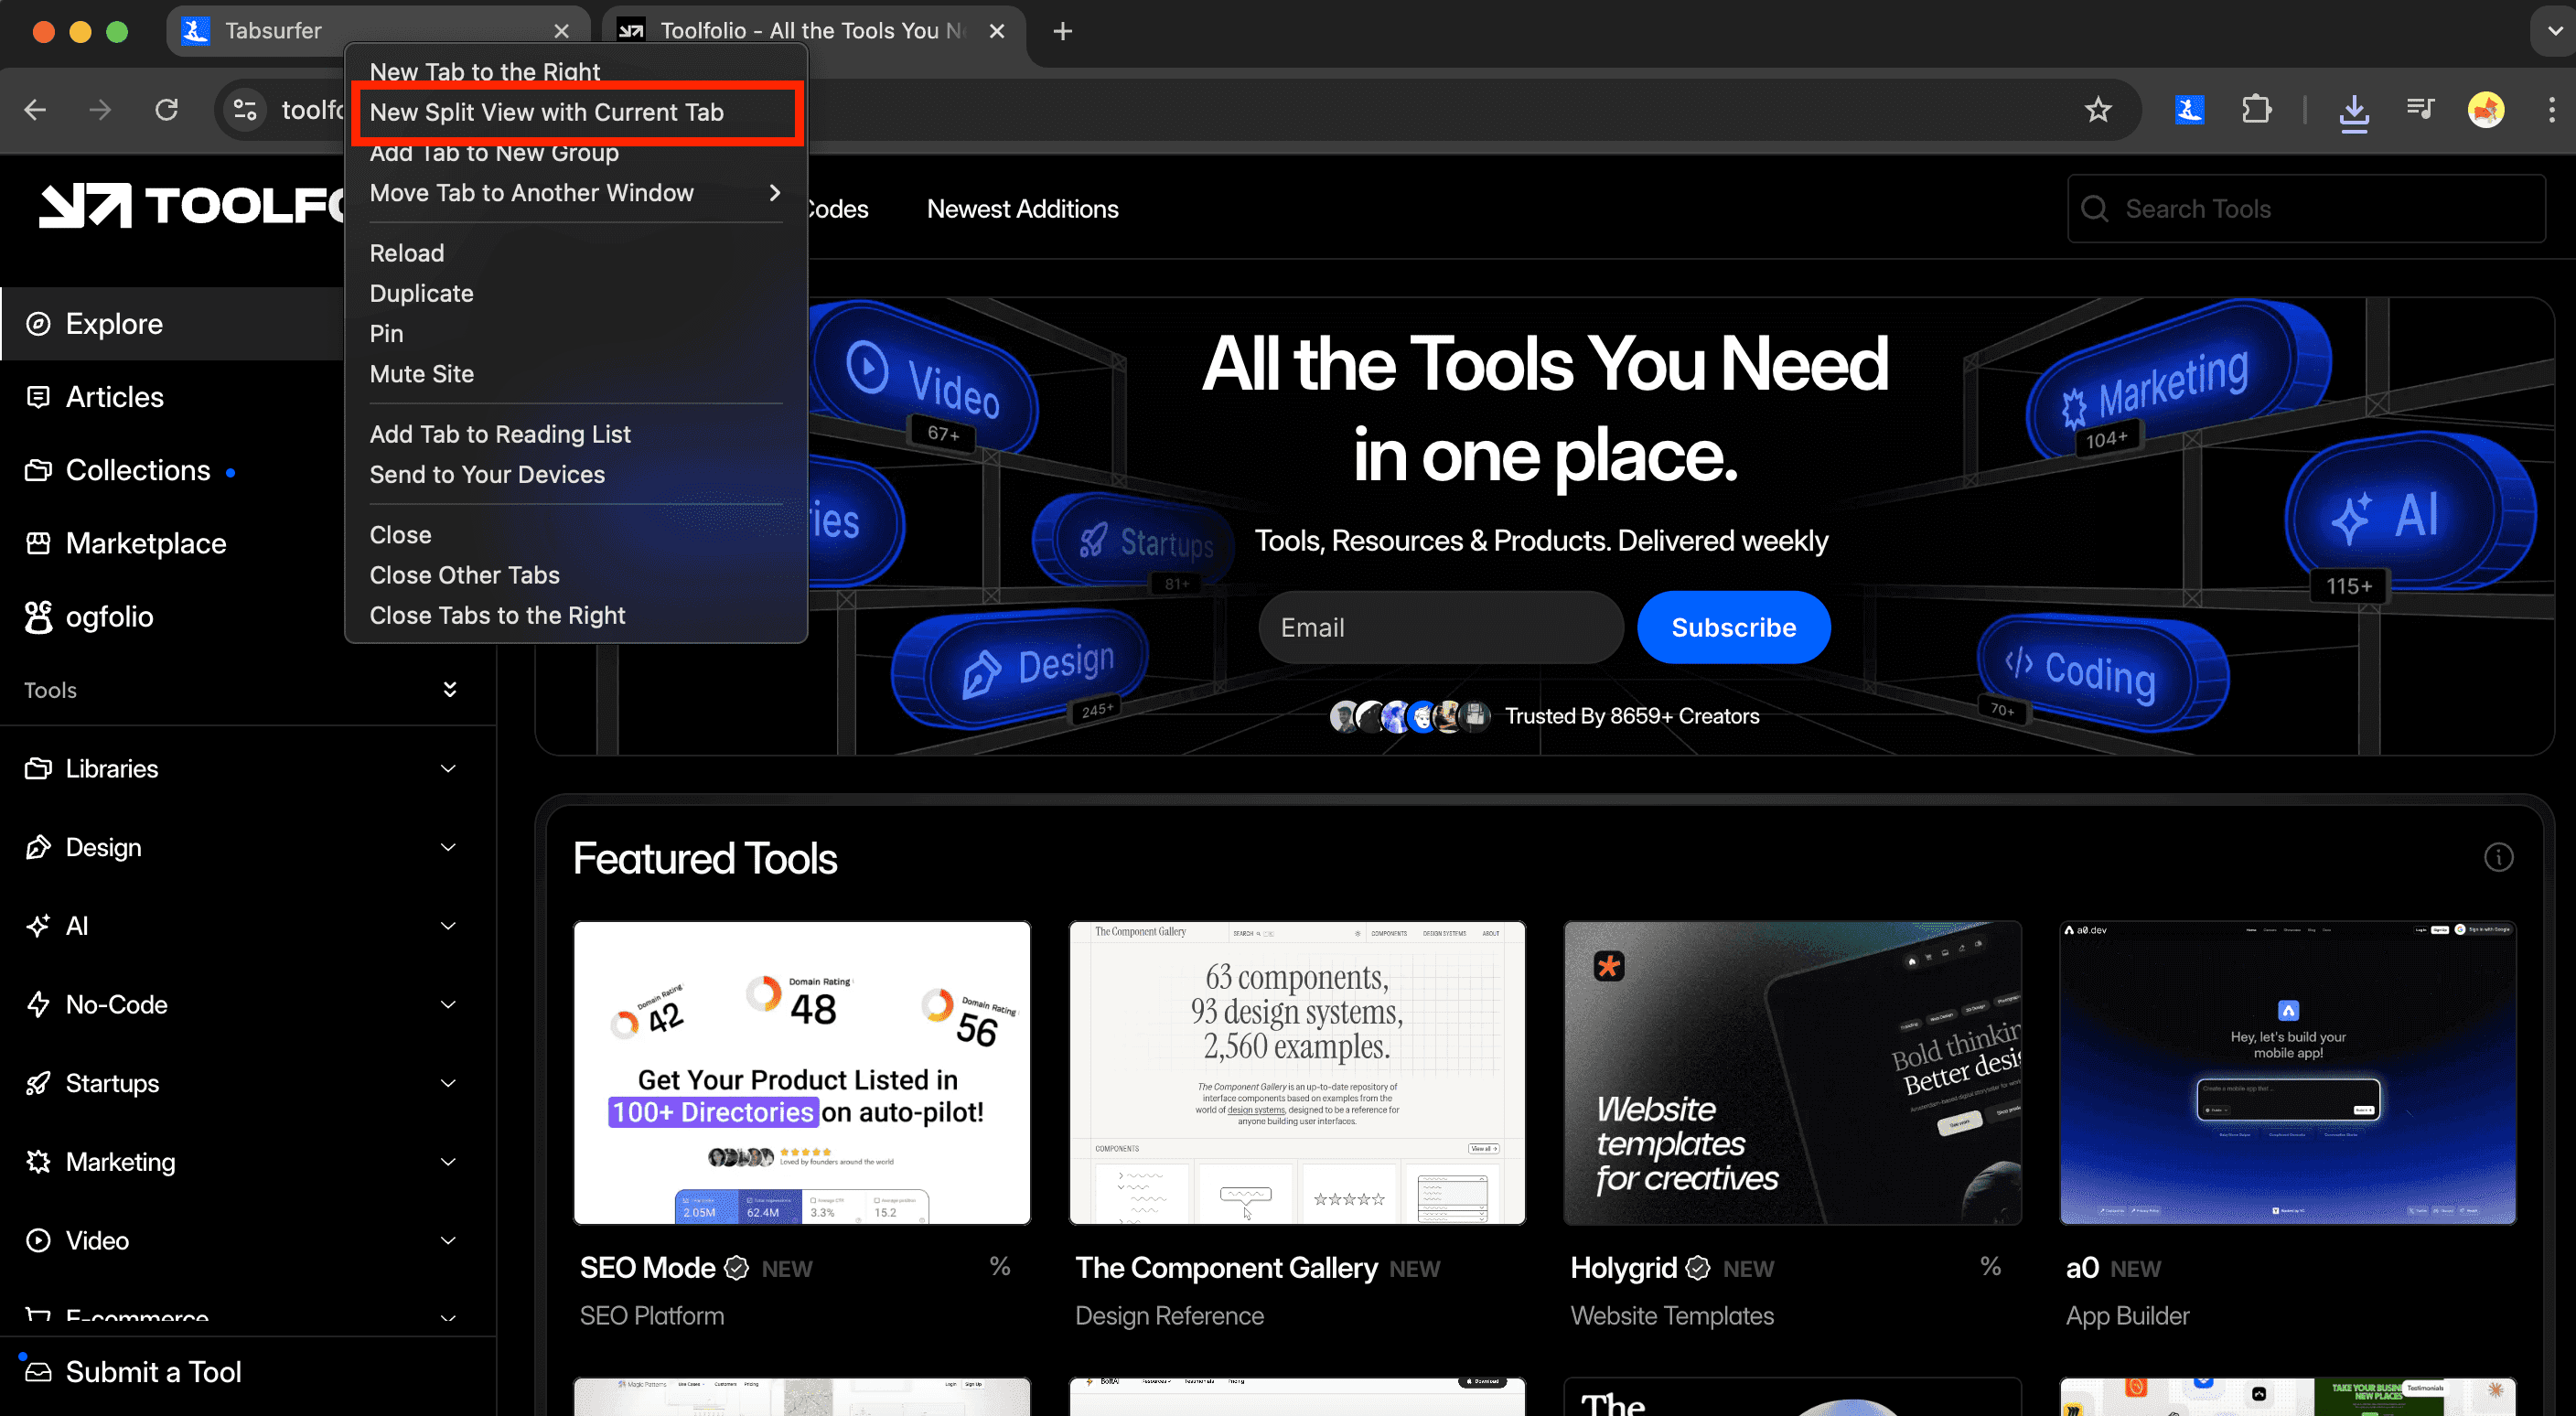This screenshot has height=1416, width=2576.
Task: Click the Subscribe button
Action: click(1733, 628)
